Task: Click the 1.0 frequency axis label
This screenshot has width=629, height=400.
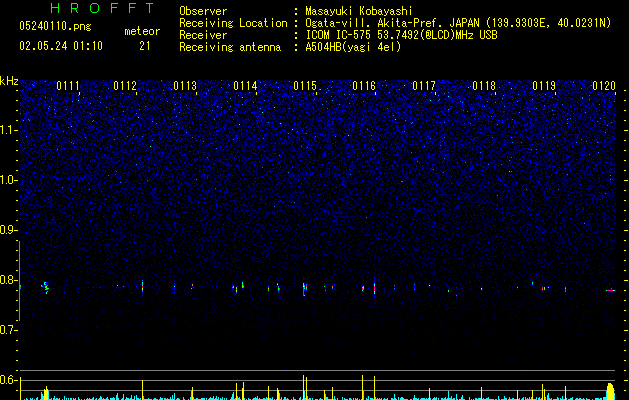Action: pos(9,180)
